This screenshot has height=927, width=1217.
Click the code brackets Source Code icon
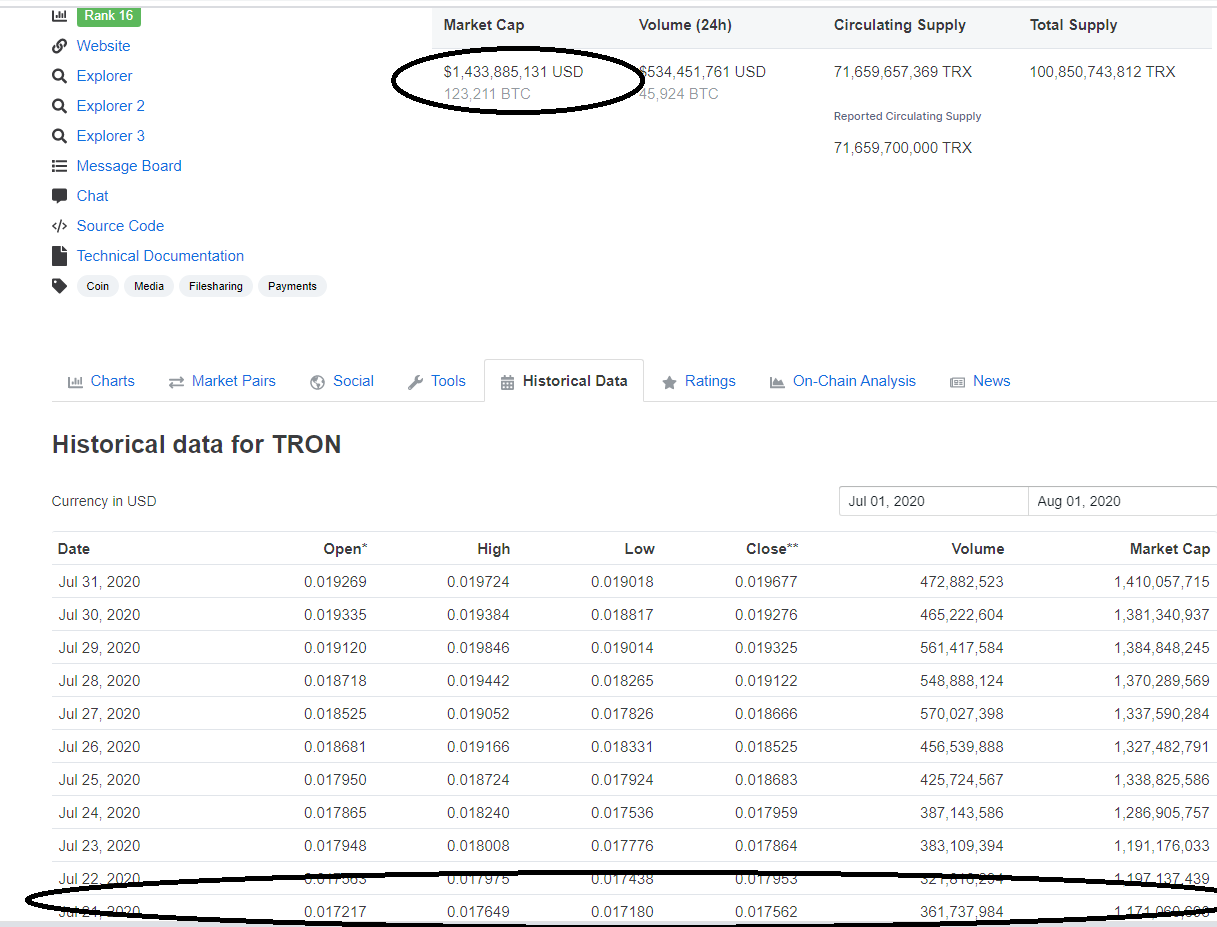point(59,226)
